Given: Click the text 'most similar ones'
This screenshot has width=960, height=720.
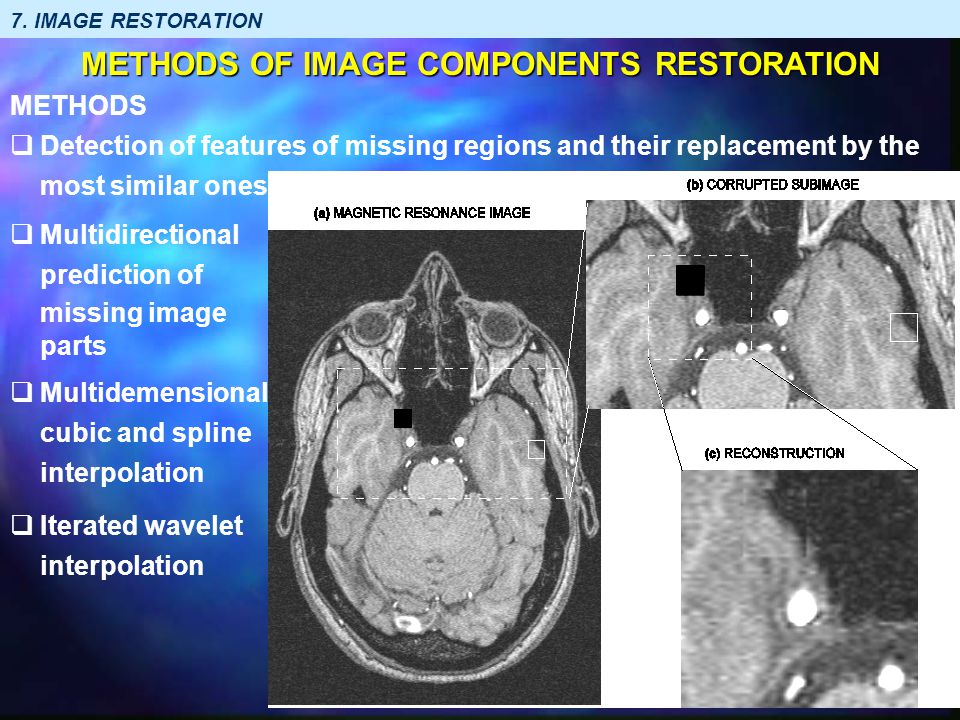Looking at the screenshot, I should pos(154,186).
